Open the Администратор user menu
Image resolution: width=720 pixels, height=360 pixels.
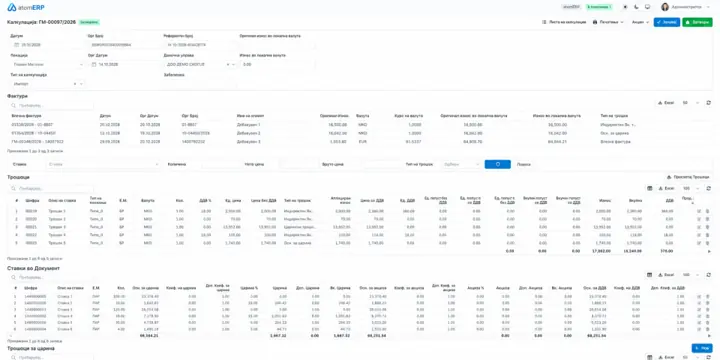[x=686, y=7]
